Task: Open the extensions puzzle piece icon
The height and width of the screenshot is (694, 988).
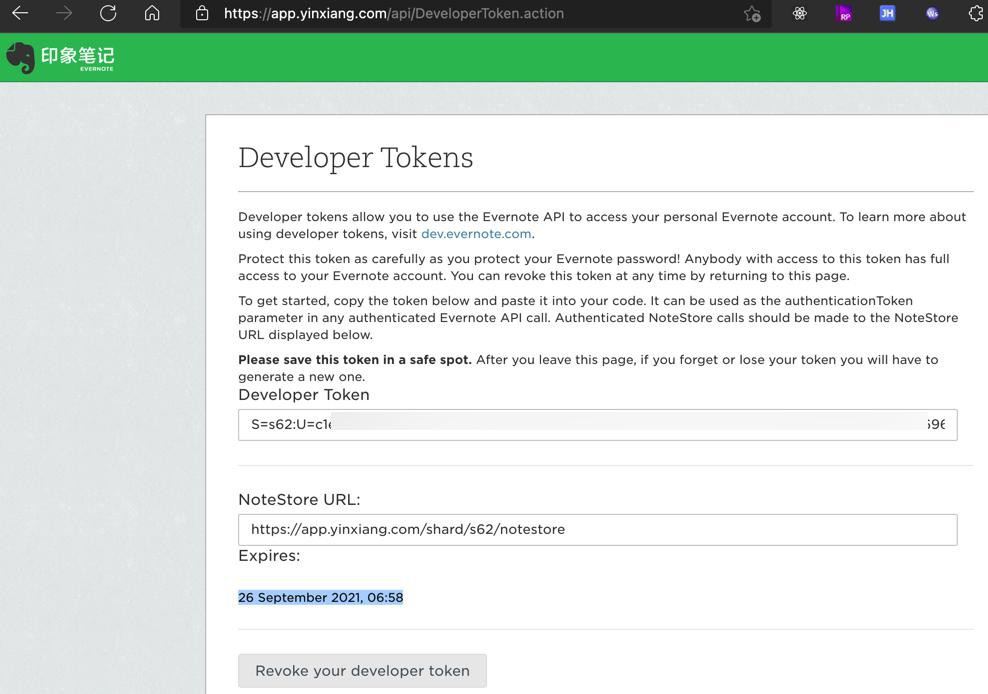Action: click(x=976, y=13)
